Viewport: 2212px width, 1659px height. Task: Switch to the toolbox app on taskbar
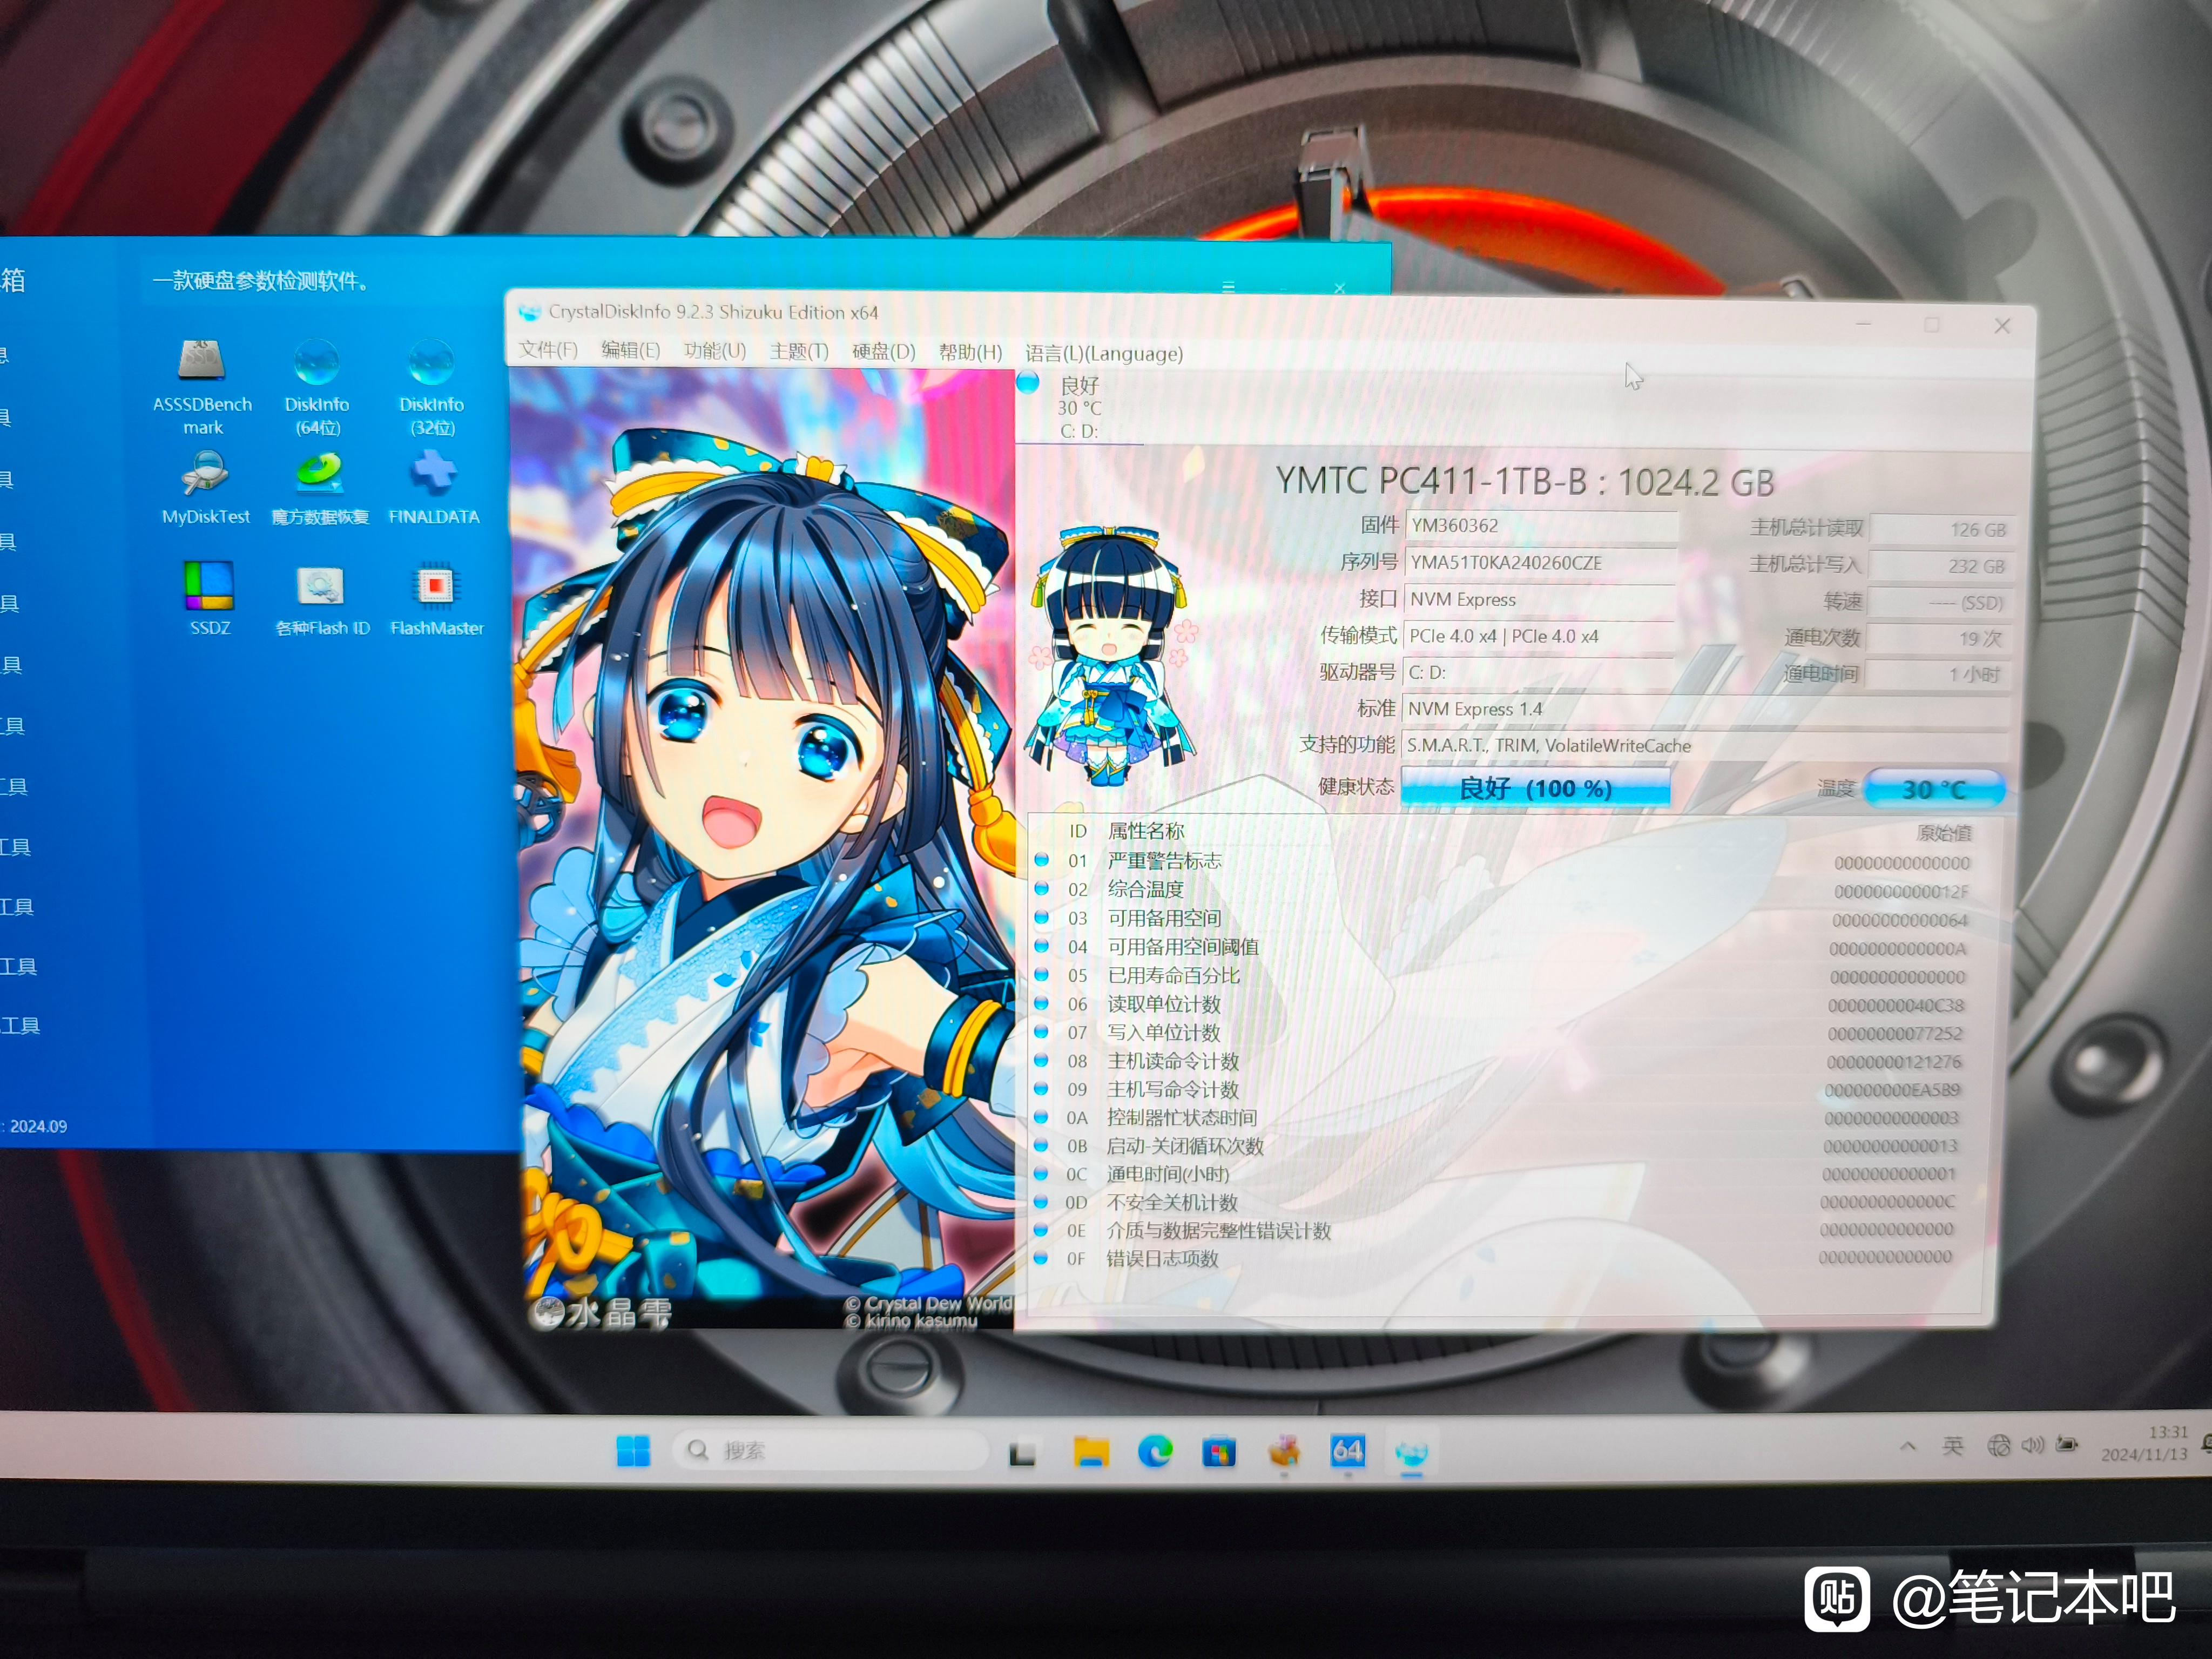(1284, 1451)
